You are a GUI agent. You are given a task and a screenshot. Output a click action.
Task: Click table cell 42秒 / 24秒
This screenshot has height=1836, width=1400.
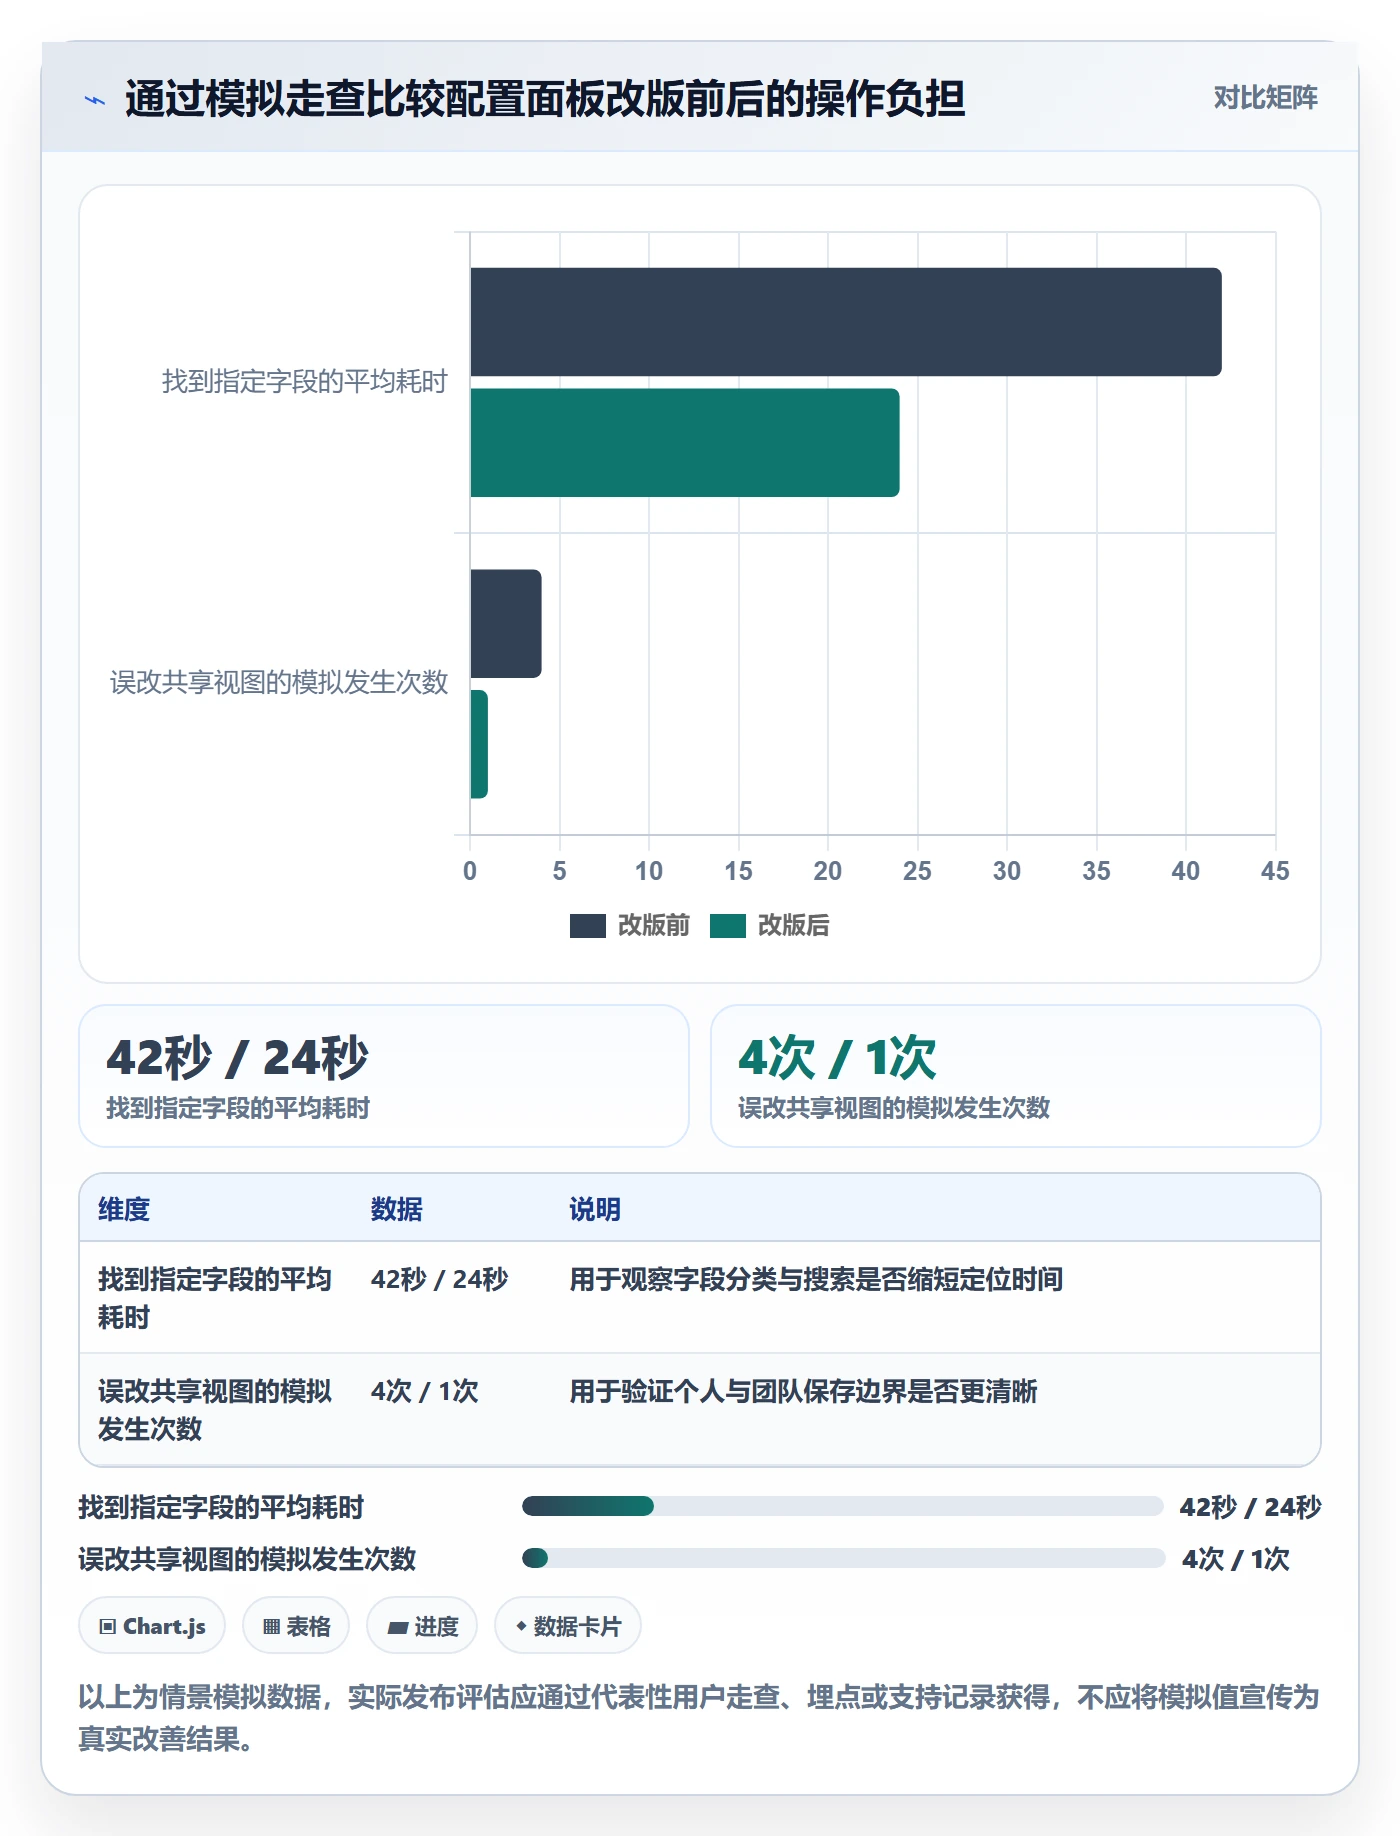click(439, 1280)
